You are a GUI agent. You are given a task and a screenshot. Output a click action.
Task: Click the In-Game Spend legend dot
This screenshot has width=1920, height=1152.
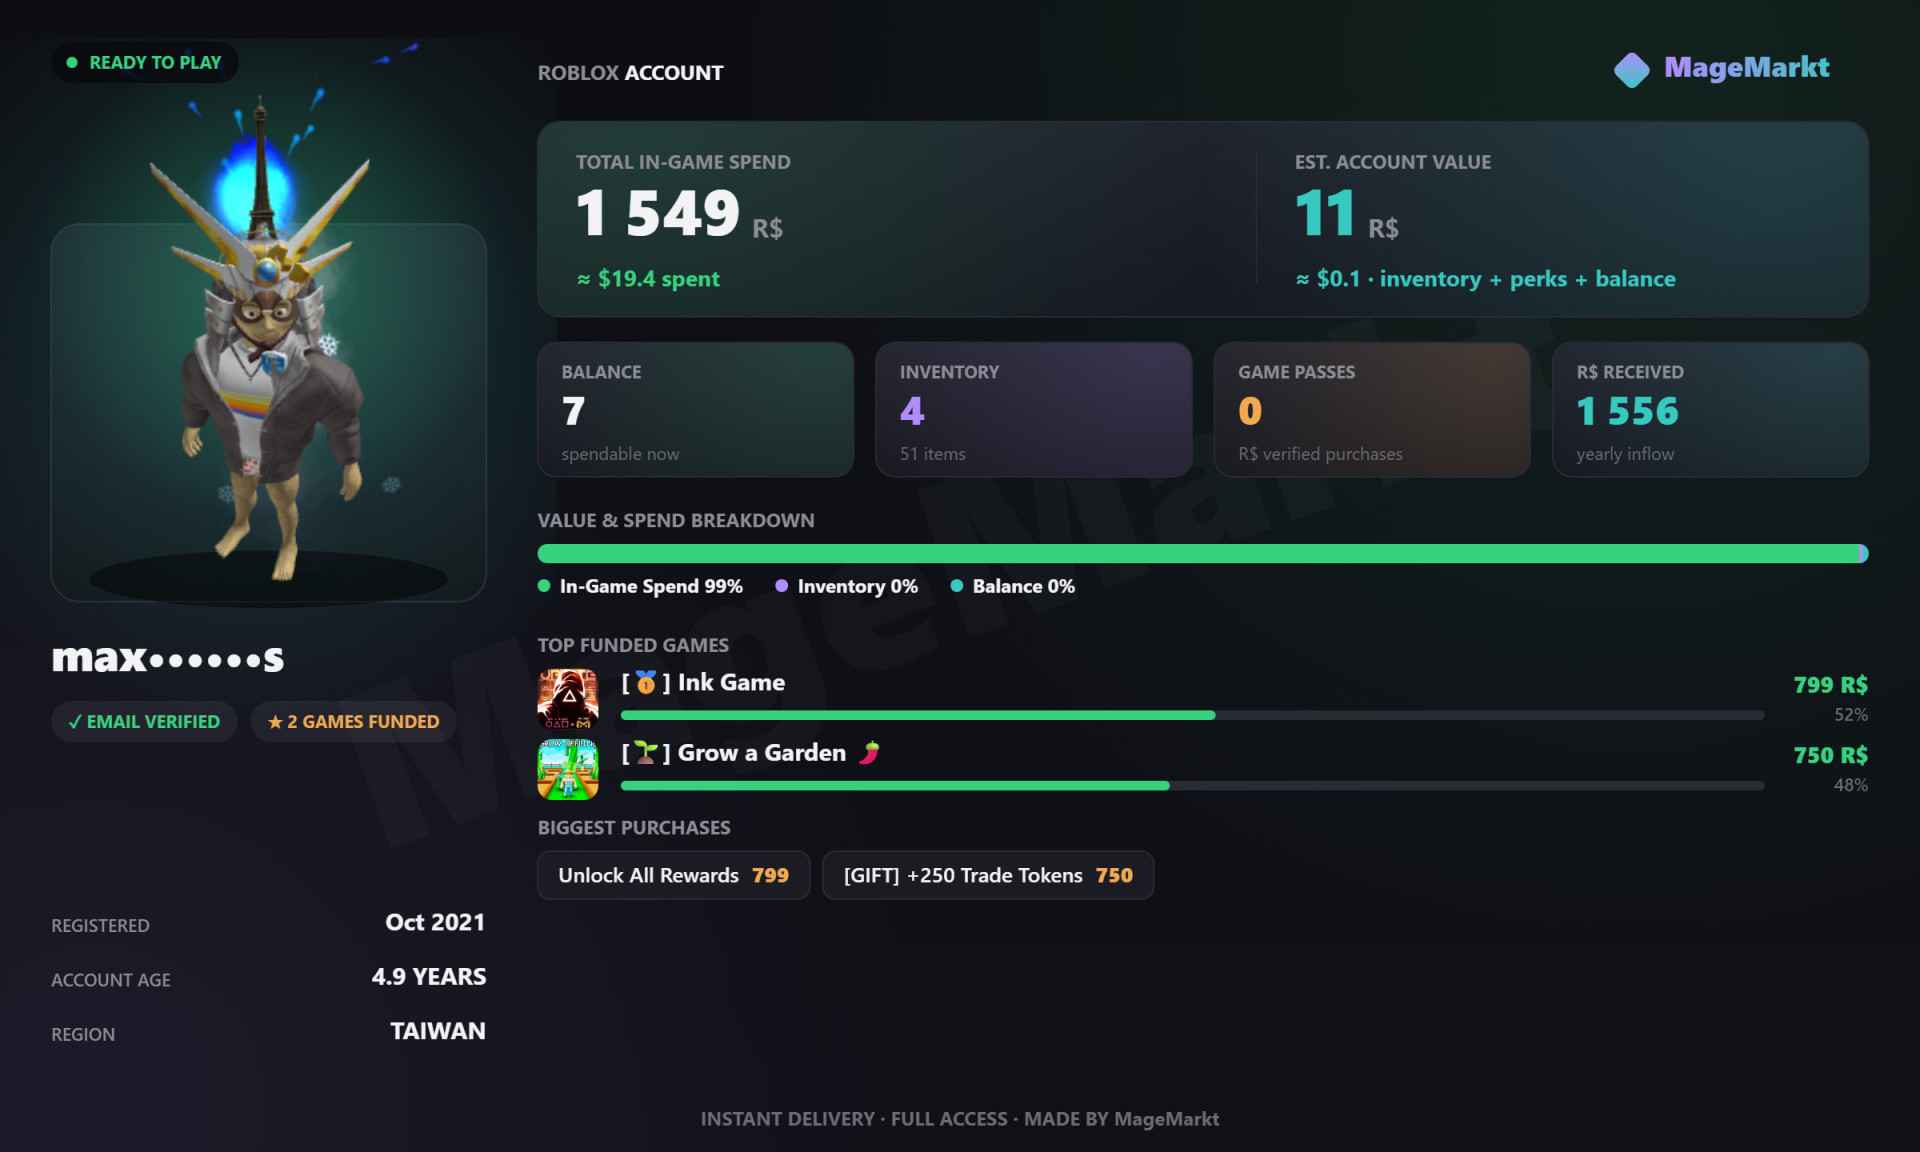coord(544,586)
